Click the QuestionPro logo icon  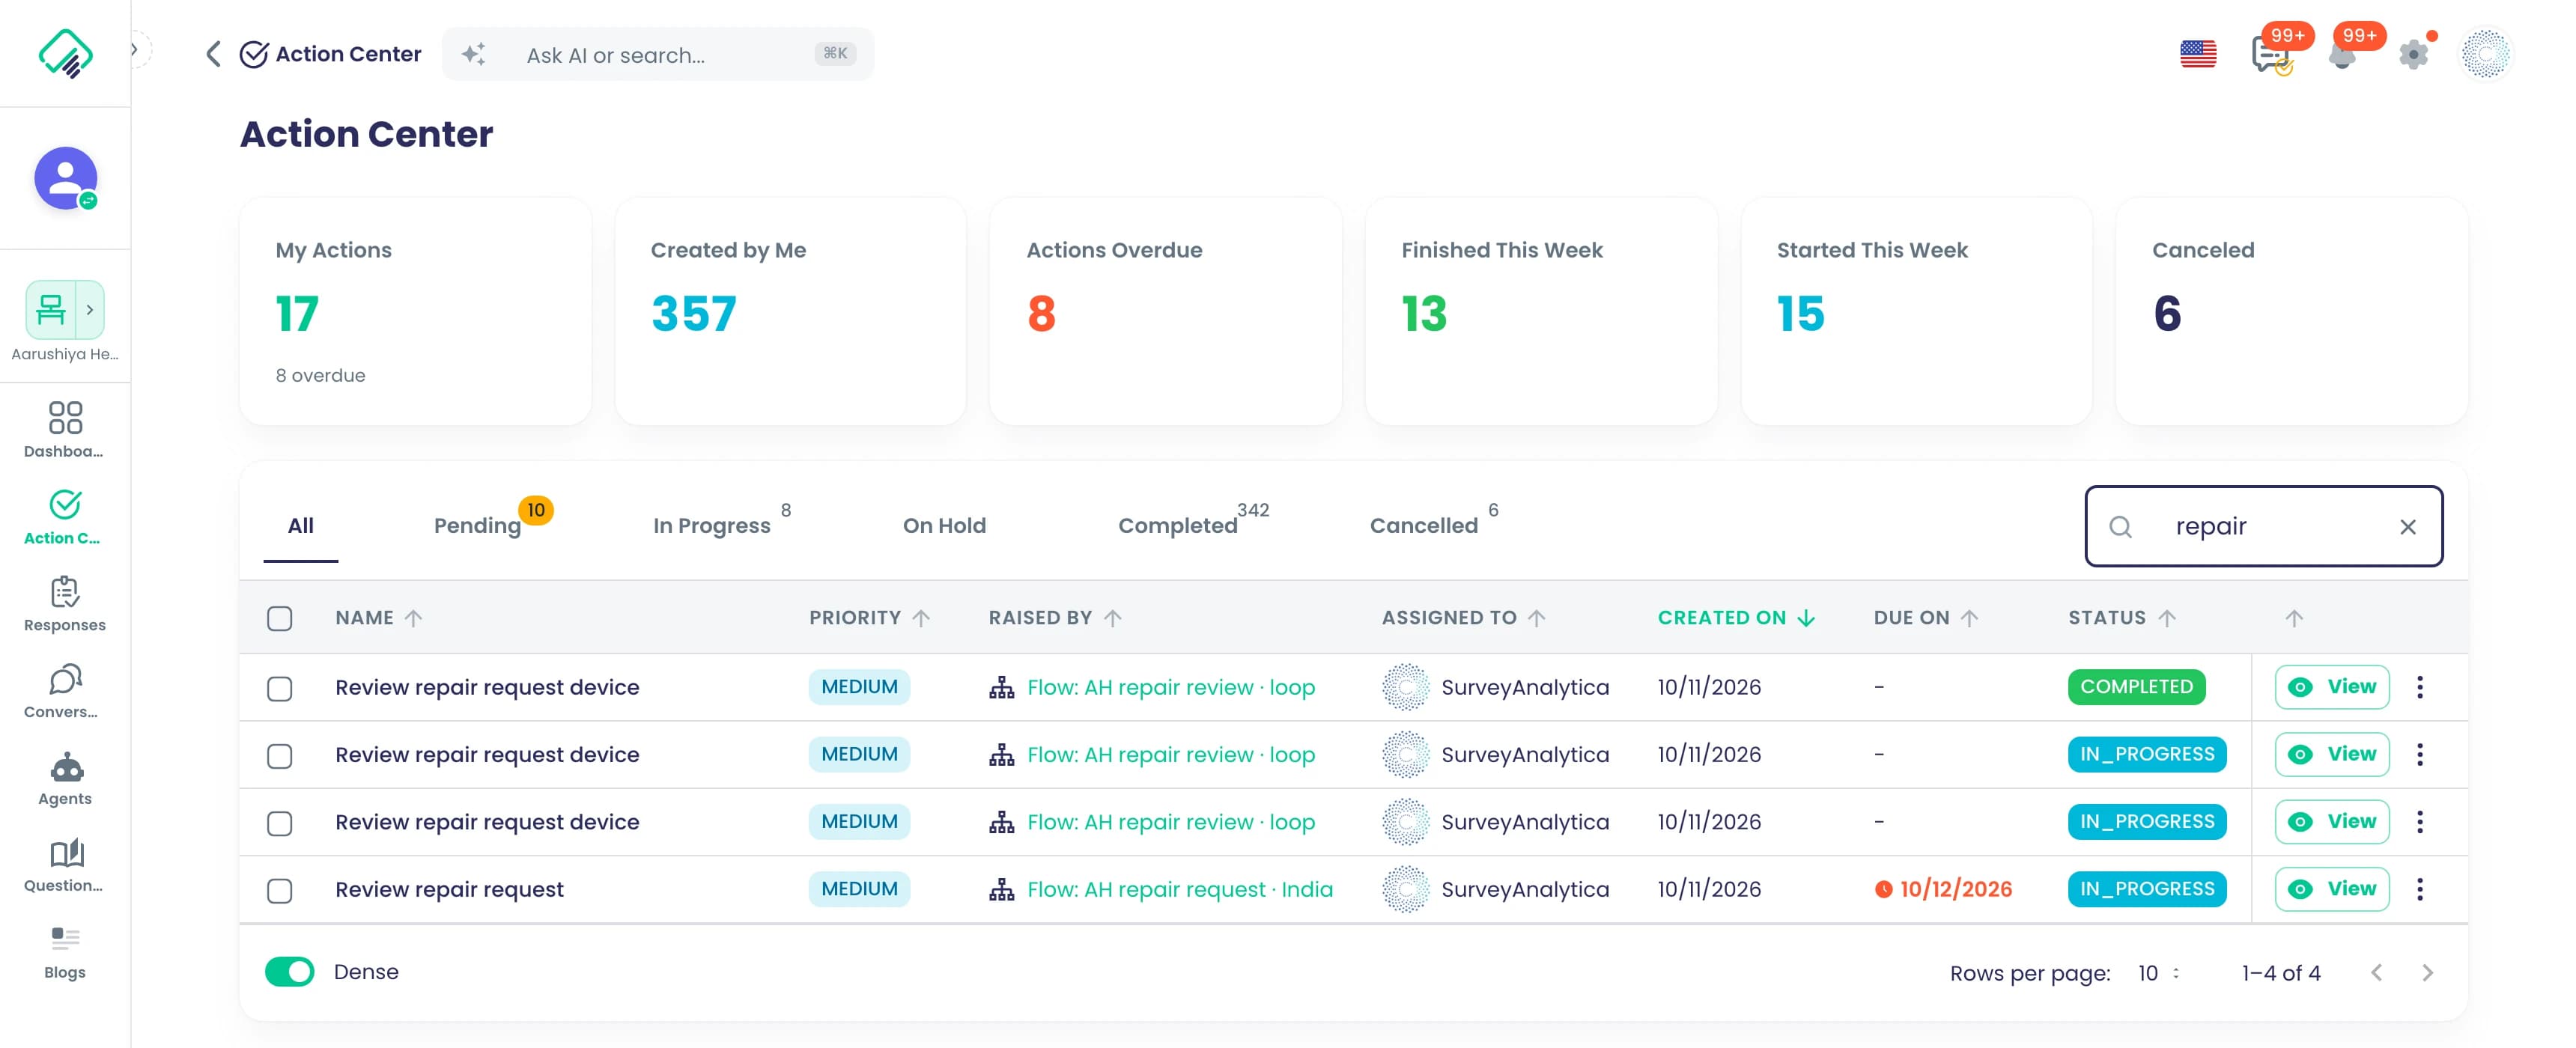[65, 53]
